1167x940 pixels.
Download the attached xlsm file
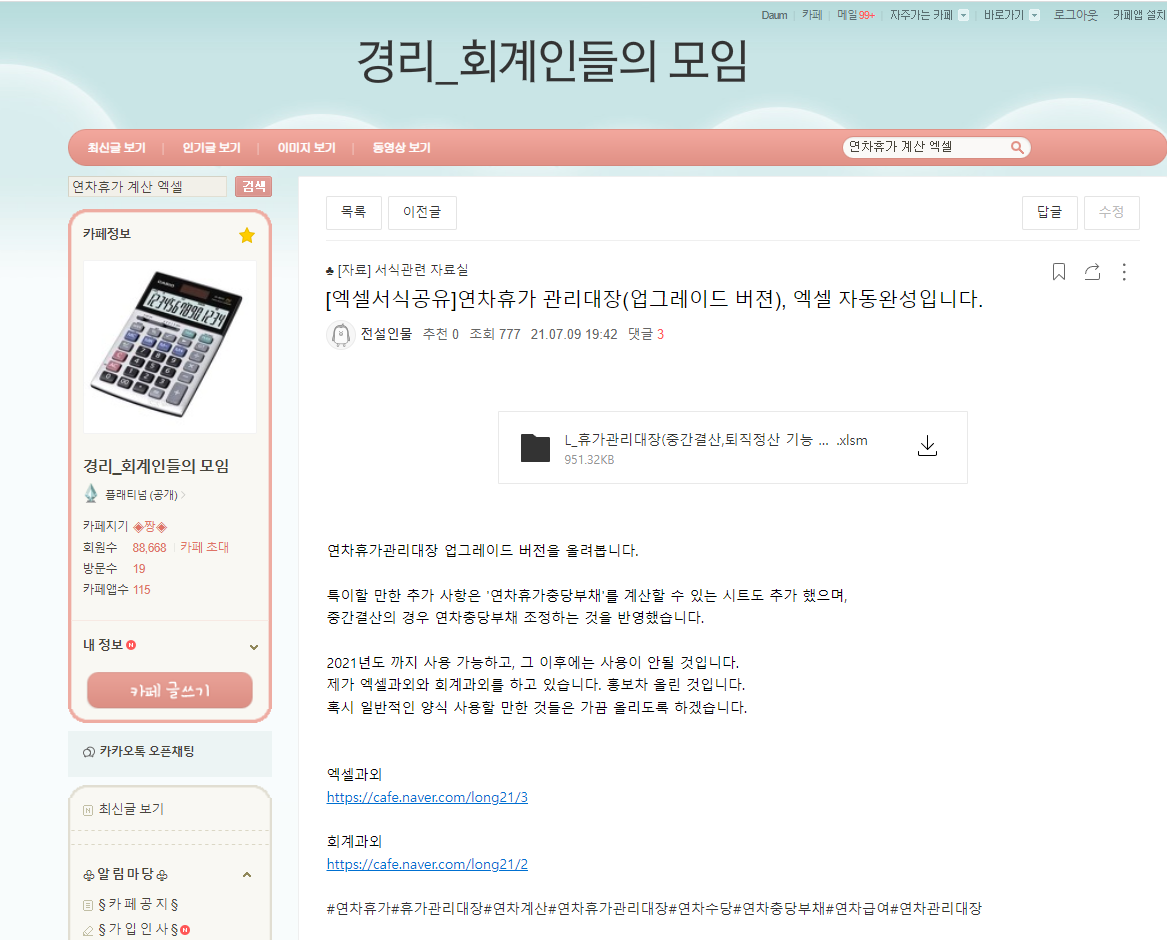927,446
